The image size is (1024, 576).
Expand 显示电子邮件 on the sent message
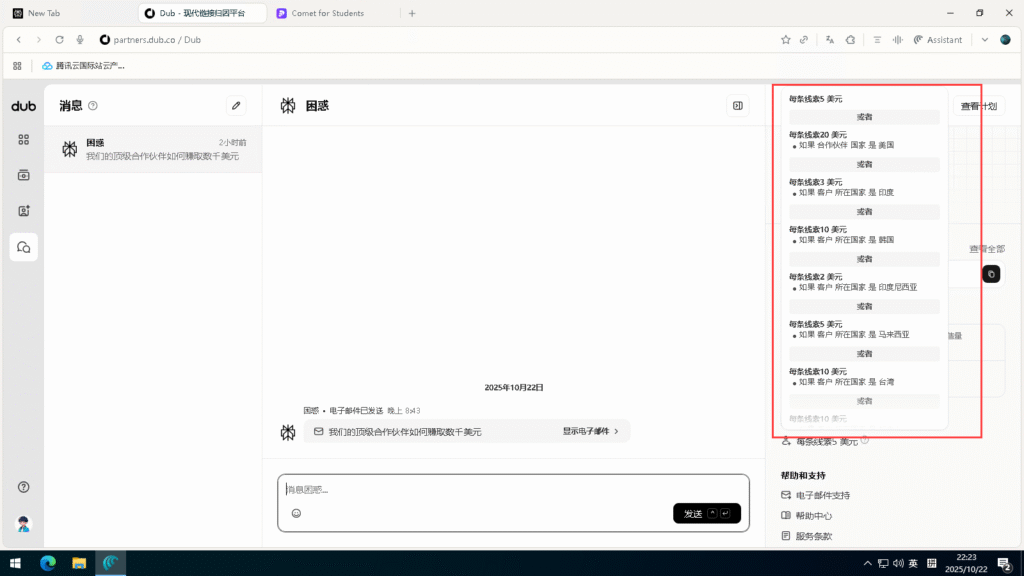click(x=590, y=432)
